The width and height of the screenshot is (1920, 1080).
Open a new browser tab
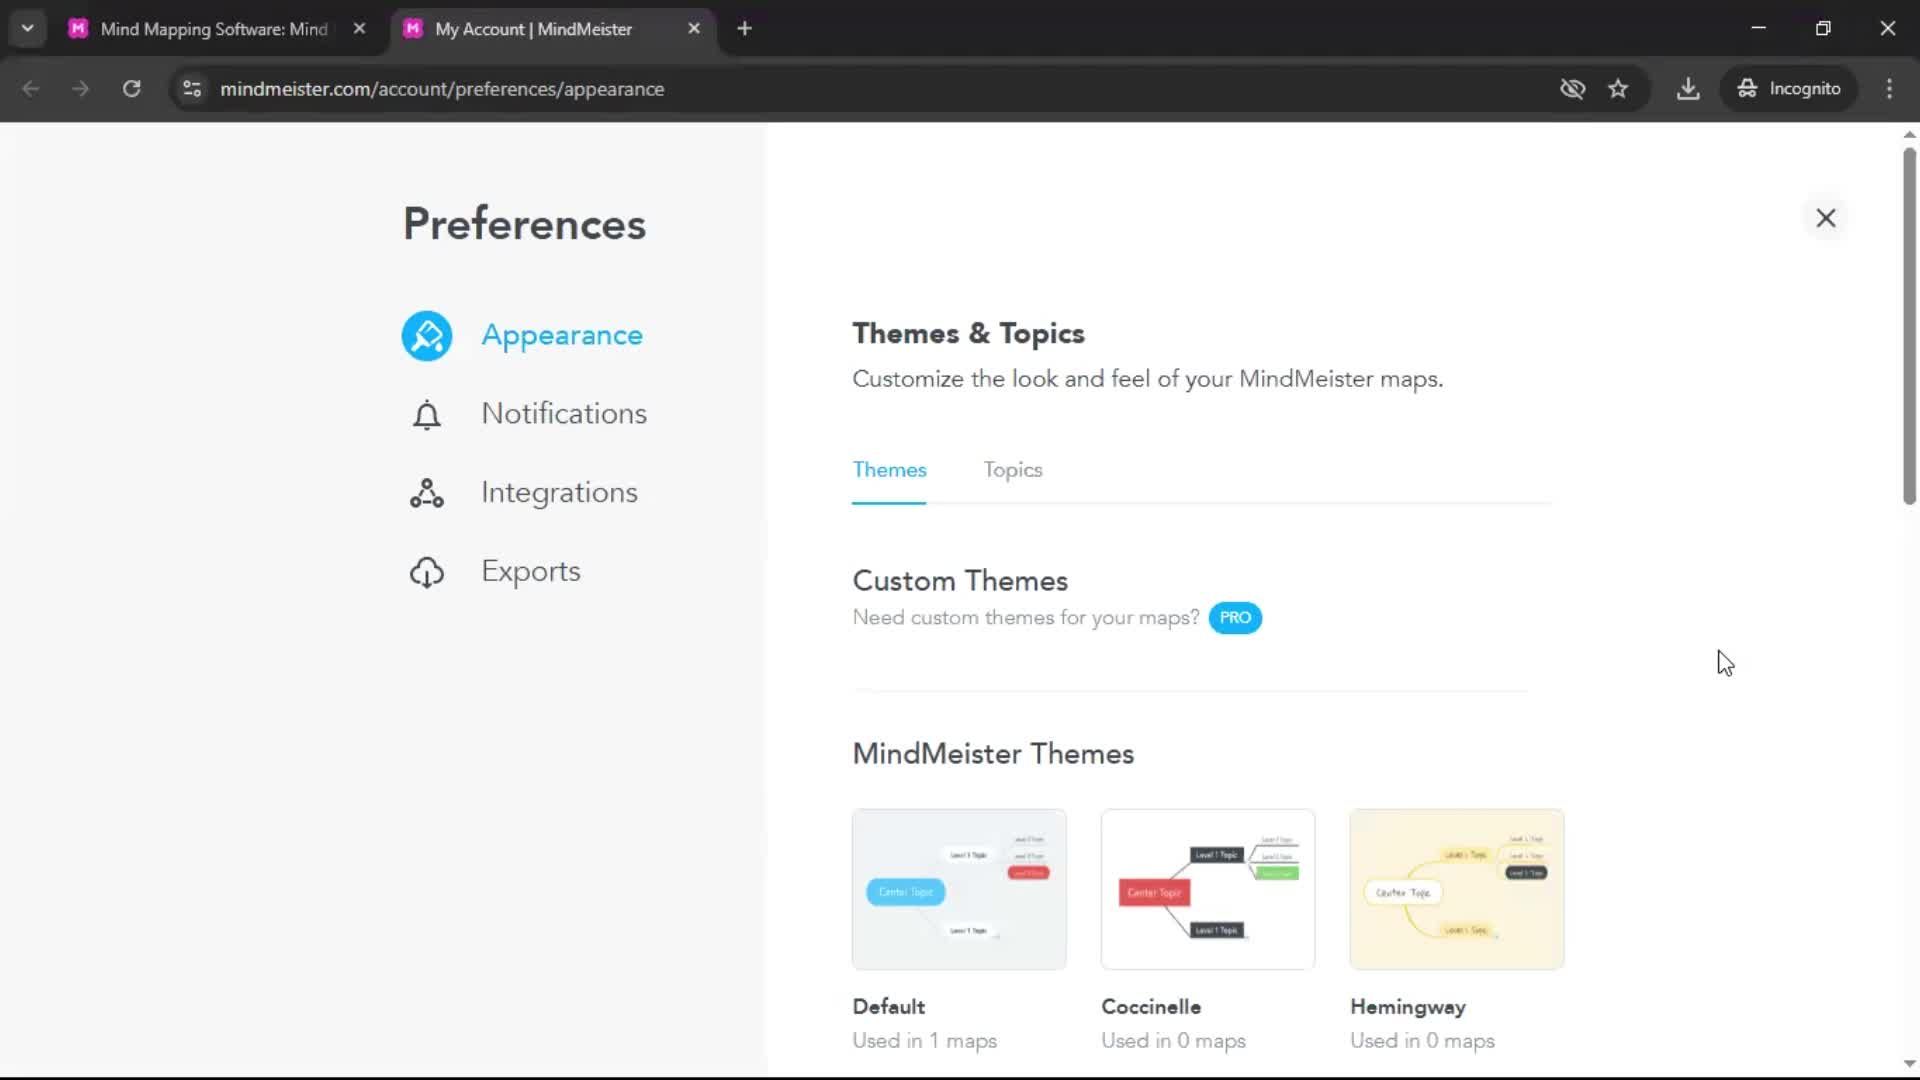[744, 29]
